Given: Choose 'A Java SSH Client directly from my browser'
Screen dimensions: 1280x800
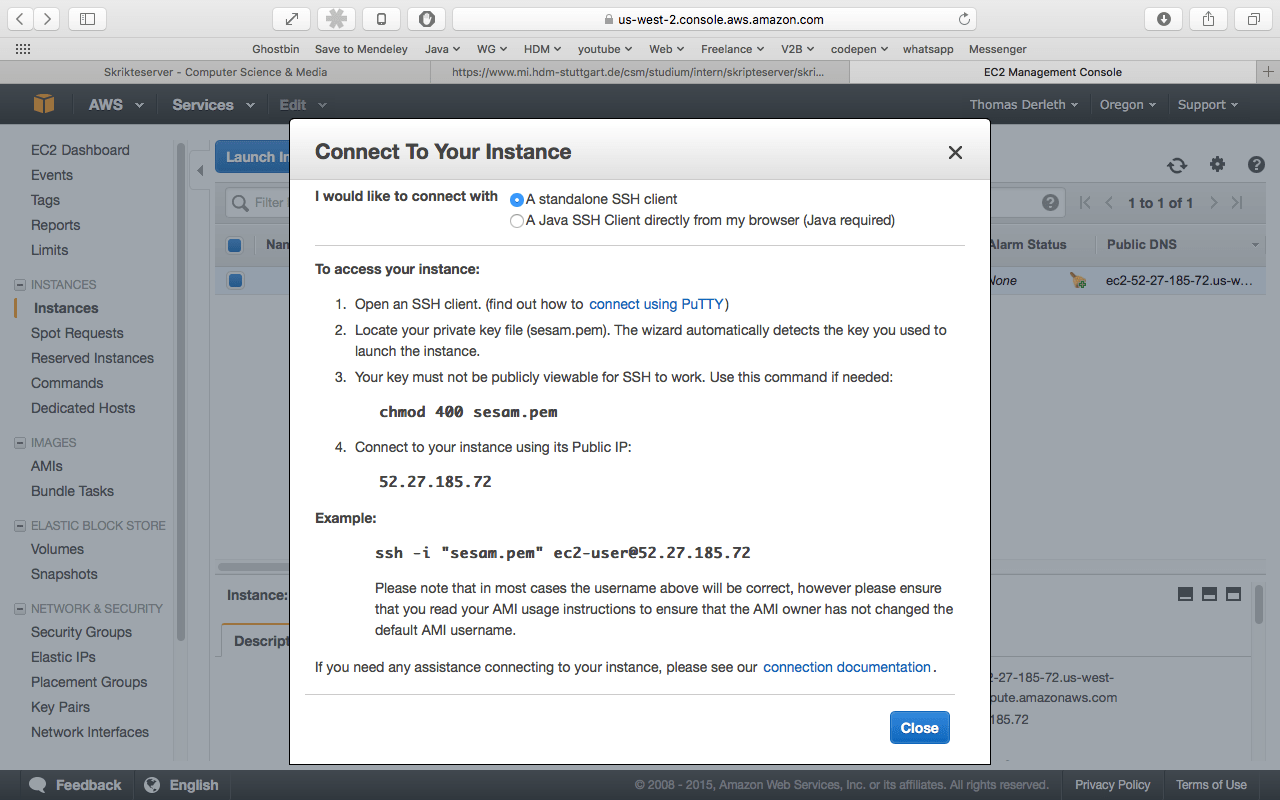Looking at the screenshot, I should click(x=516, y=220).
